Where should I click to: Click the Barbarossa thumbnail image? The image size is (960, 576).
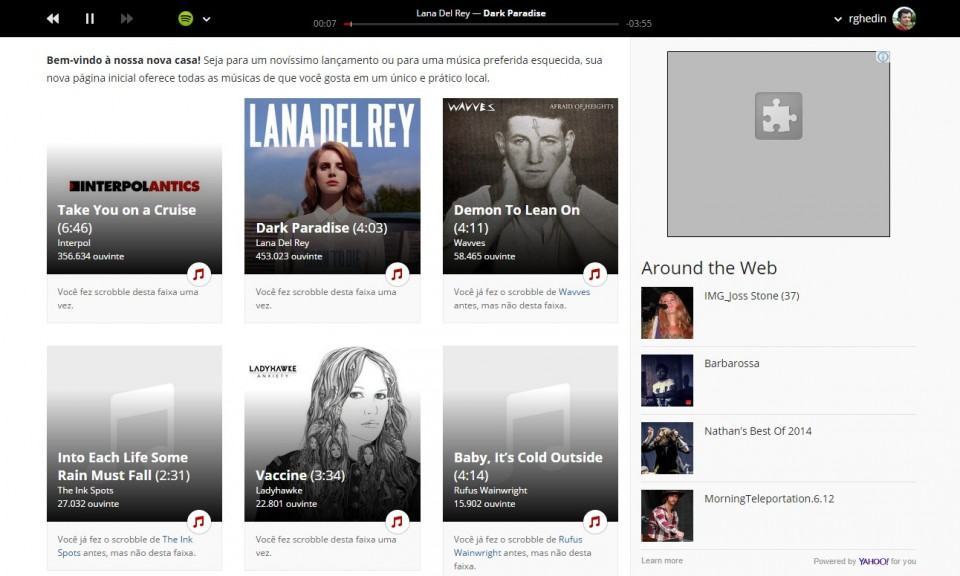pos(666,380)
